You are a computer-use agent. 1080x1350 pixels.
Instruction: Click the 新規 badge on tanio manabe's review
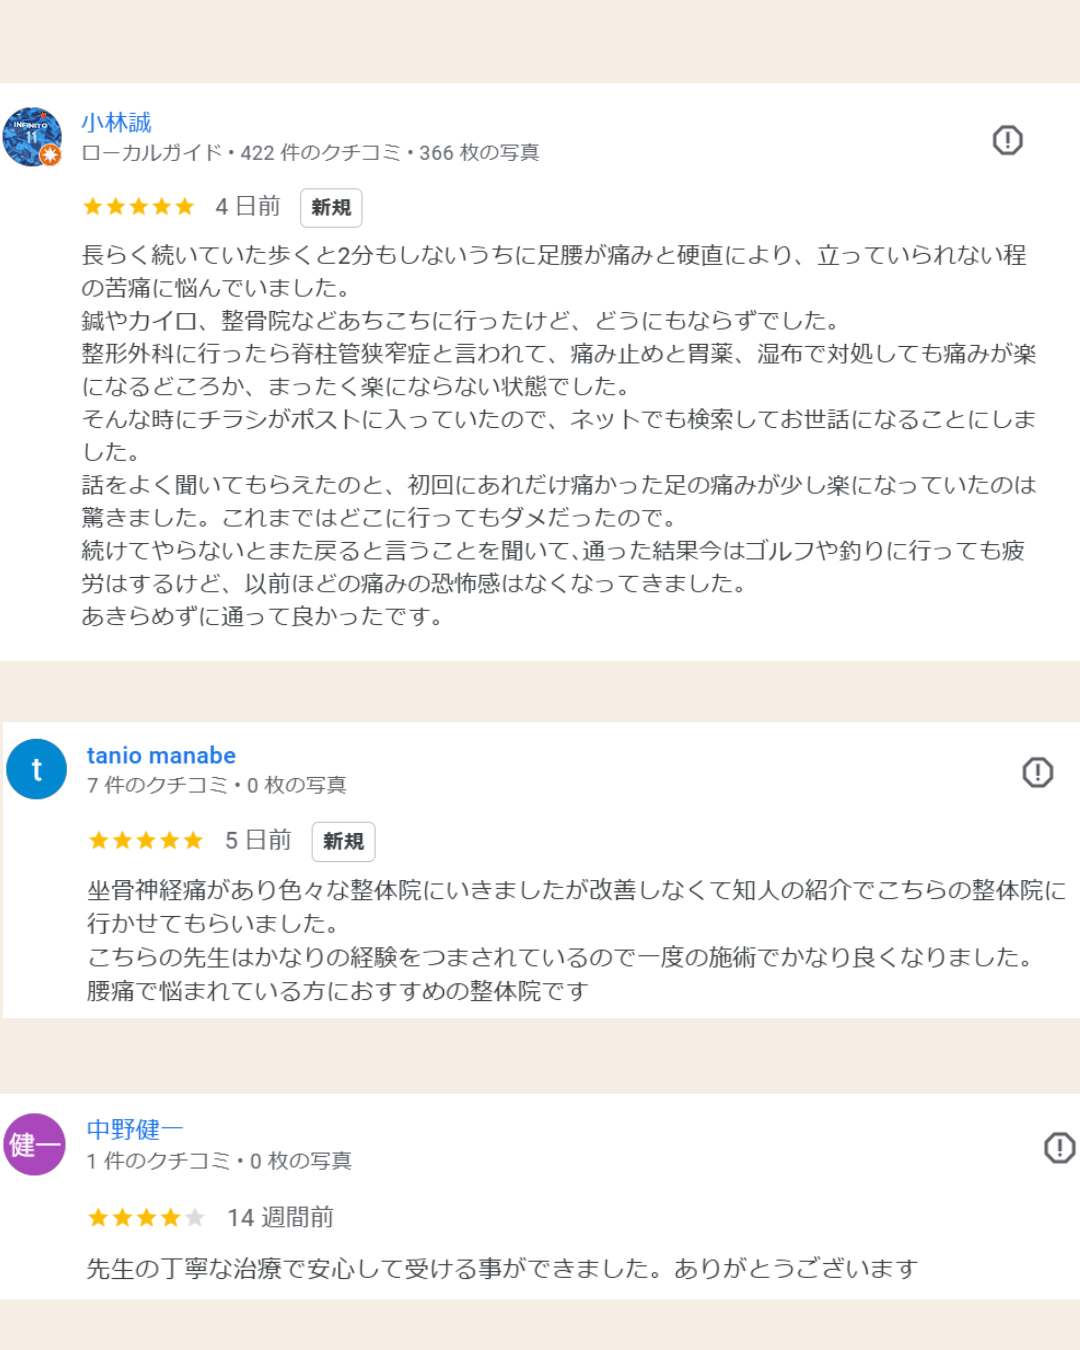click(x=343, y=842)
